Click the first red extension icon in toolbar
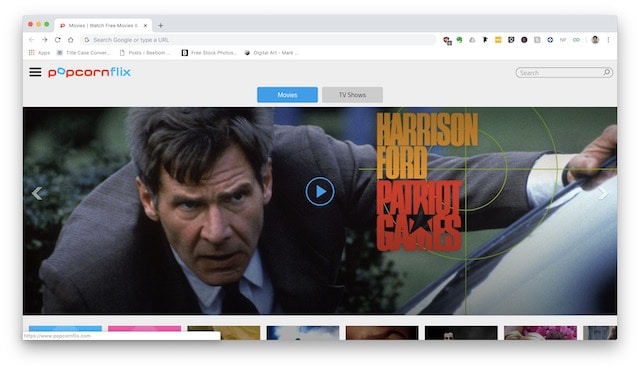 click(447, 40)
